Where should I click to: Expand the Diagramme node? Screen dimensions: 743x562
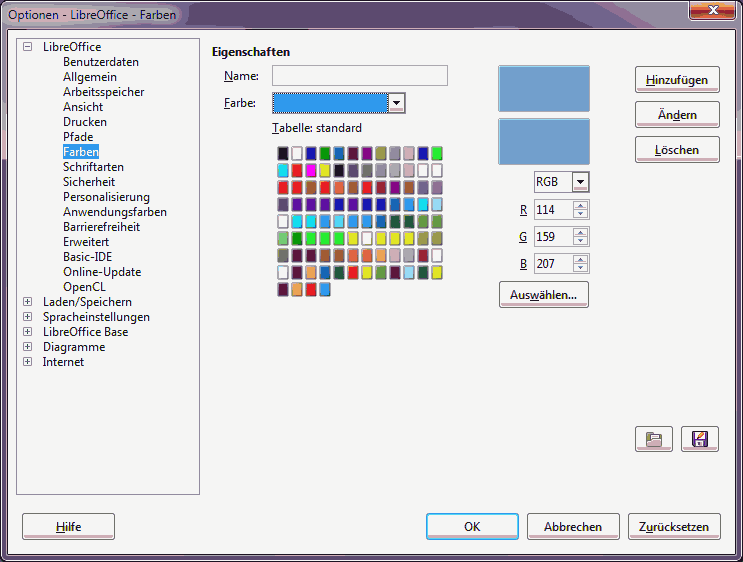(27, 346)
